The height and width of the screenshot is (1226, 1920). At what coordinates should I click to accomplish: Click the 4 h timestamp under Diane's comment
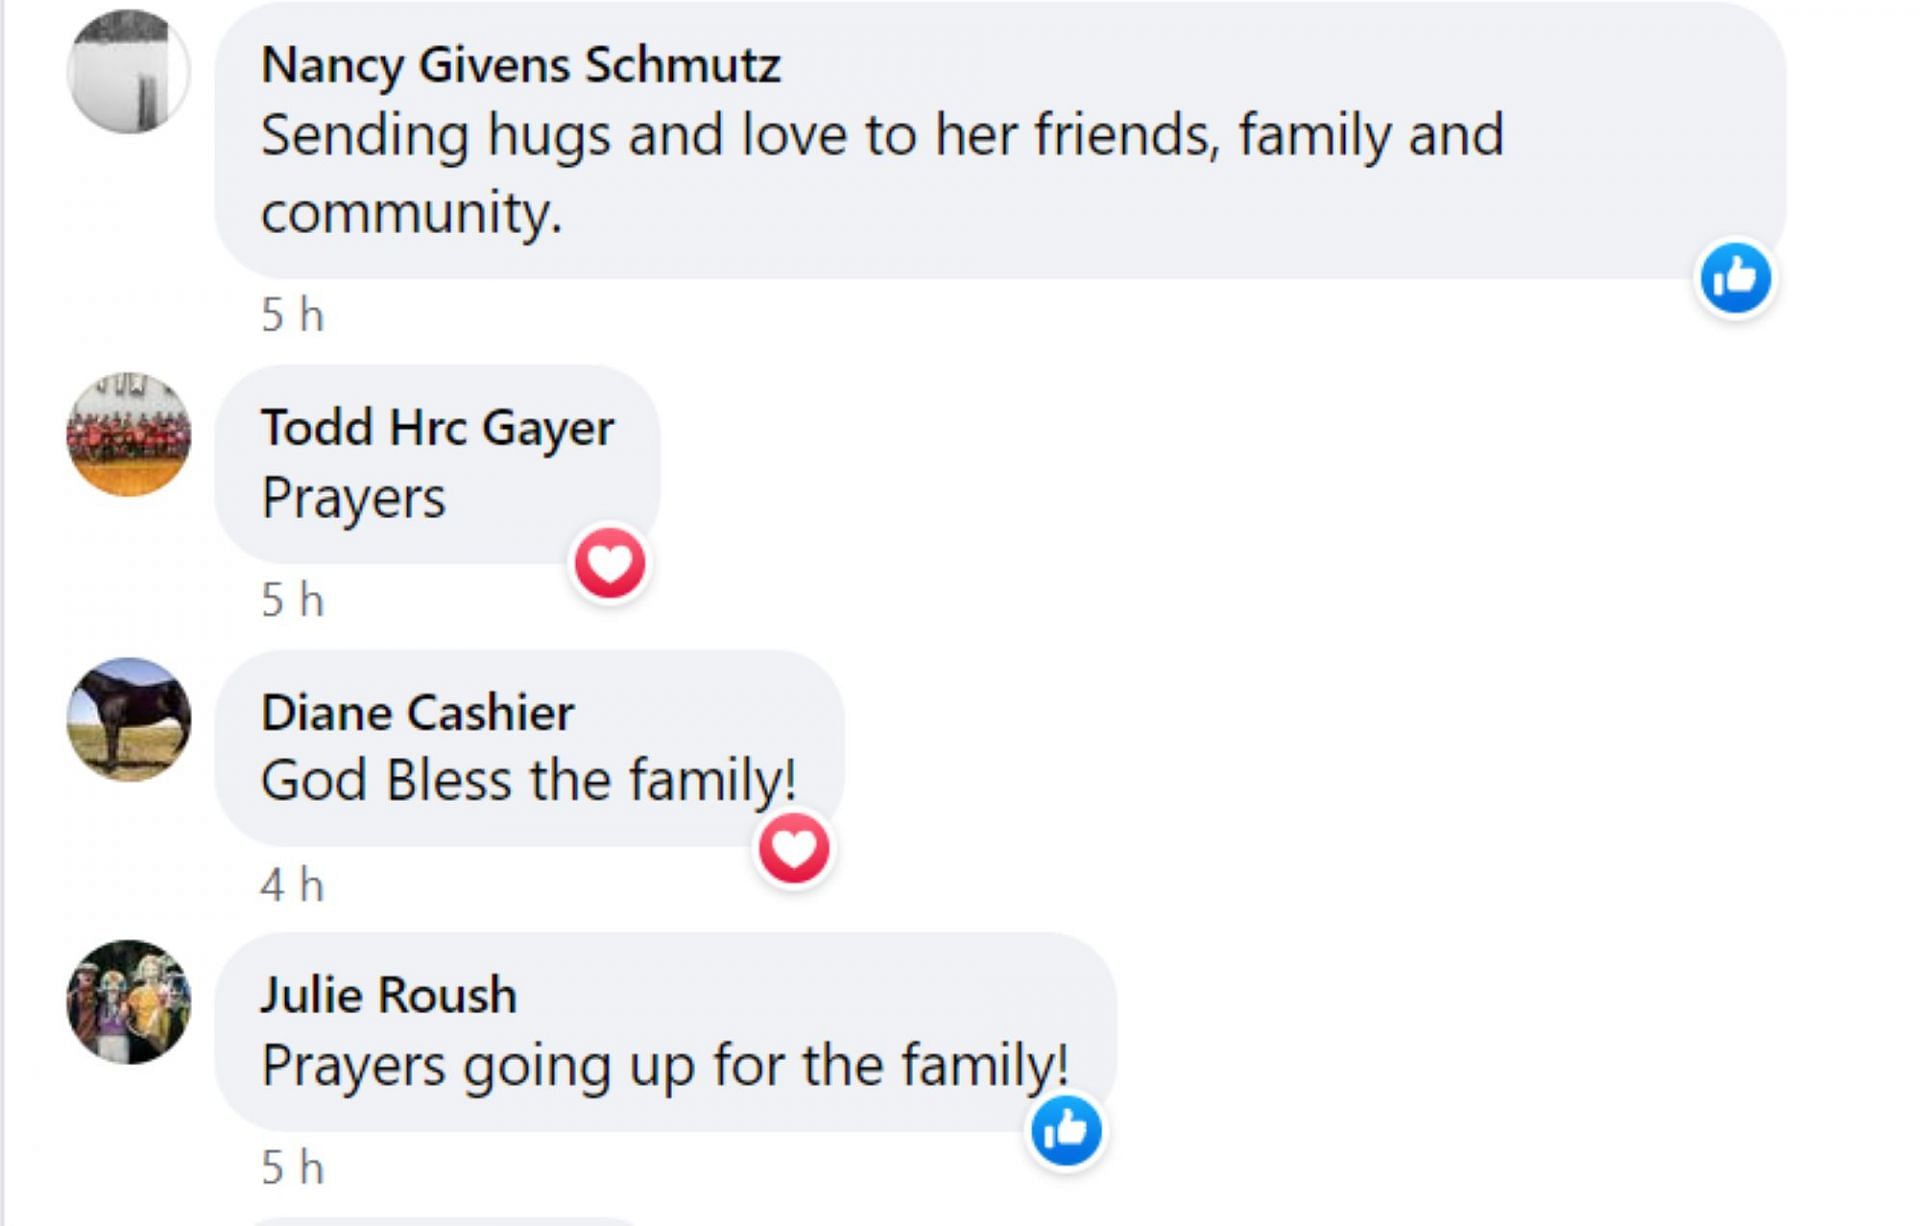pos(292,885)
